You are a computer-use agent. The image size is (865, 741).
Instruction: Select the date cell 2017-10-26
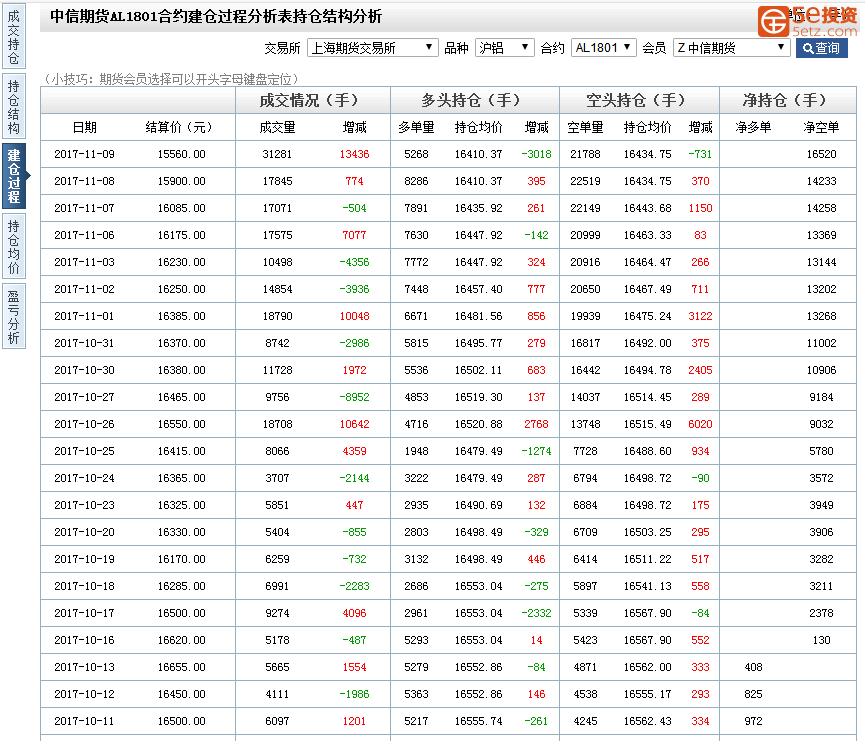click(84, 424)
